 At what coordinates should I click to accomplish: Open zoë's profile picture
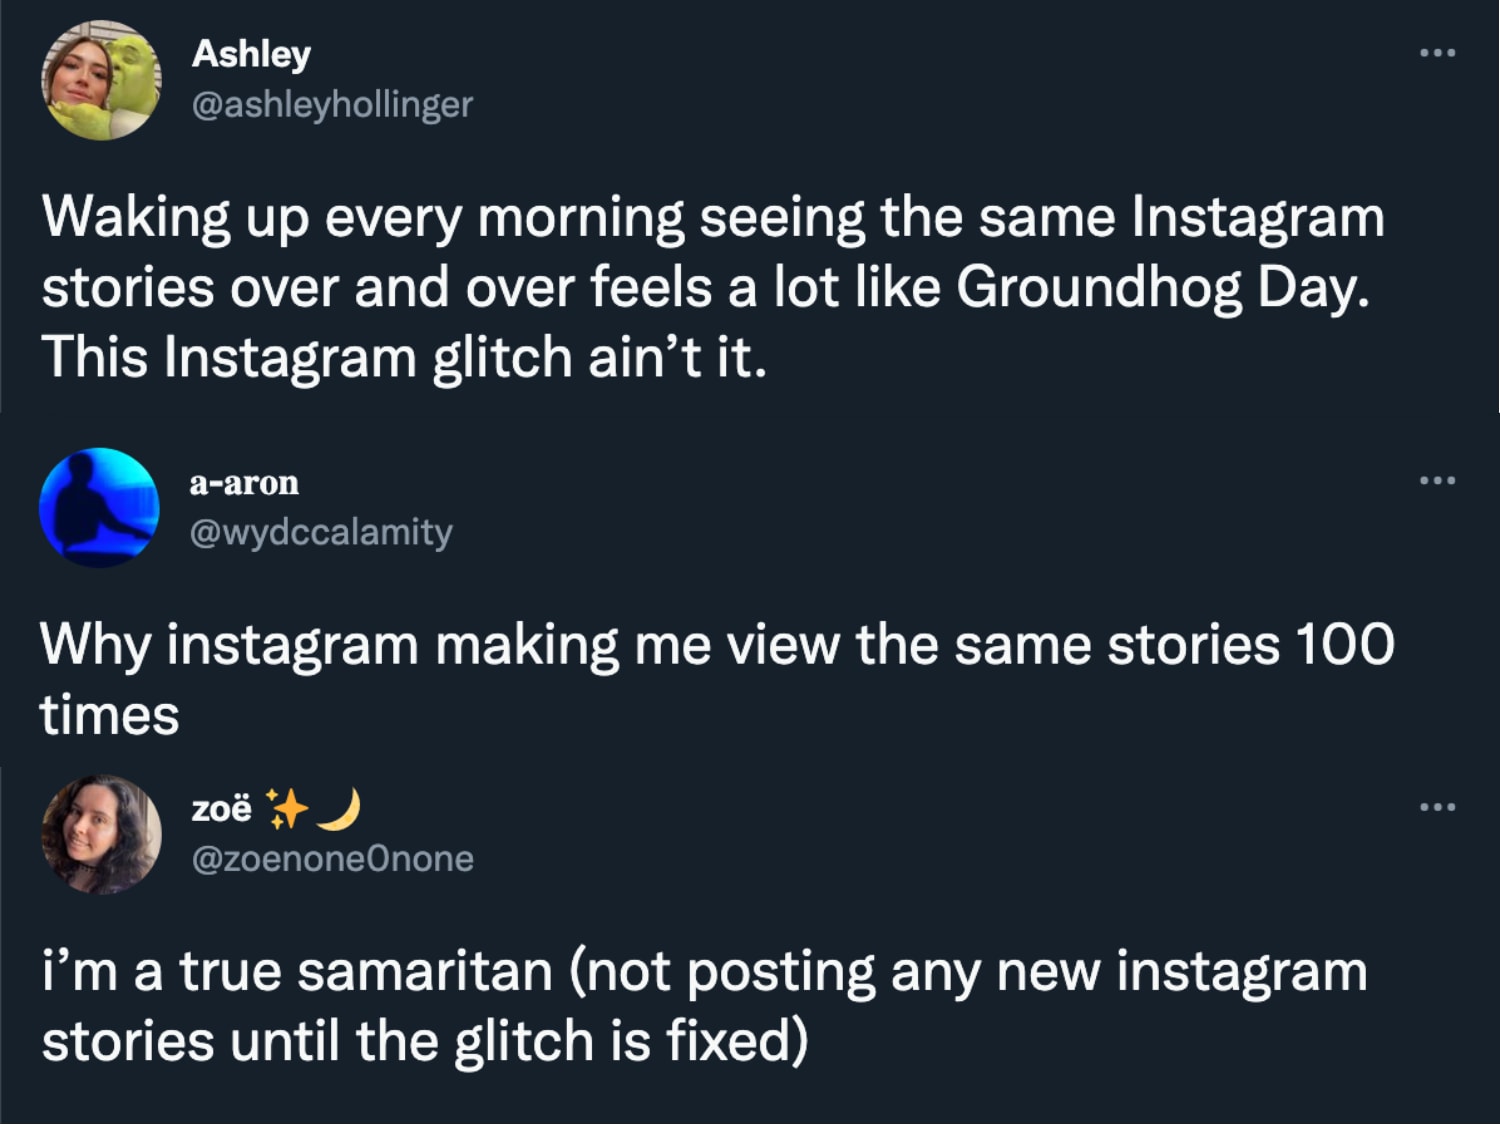[x=100, y=834]
